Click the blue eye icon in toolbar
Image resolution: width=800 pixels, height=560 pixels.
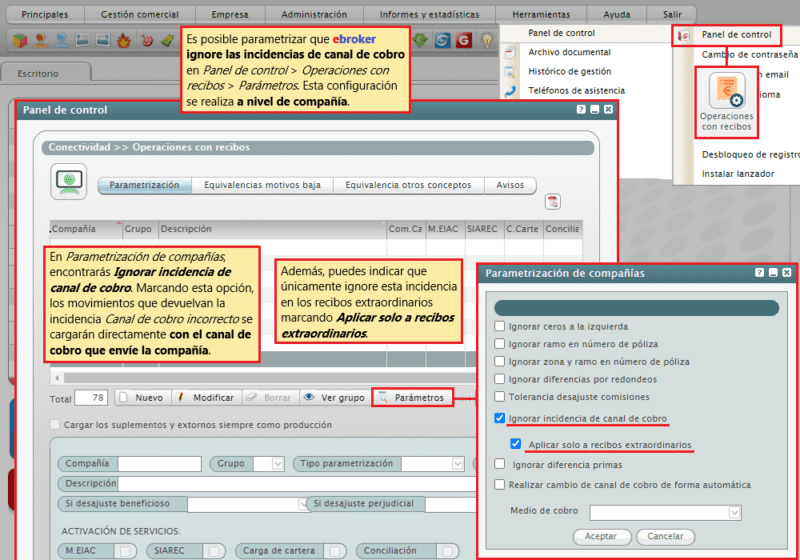tap(442, 40)
